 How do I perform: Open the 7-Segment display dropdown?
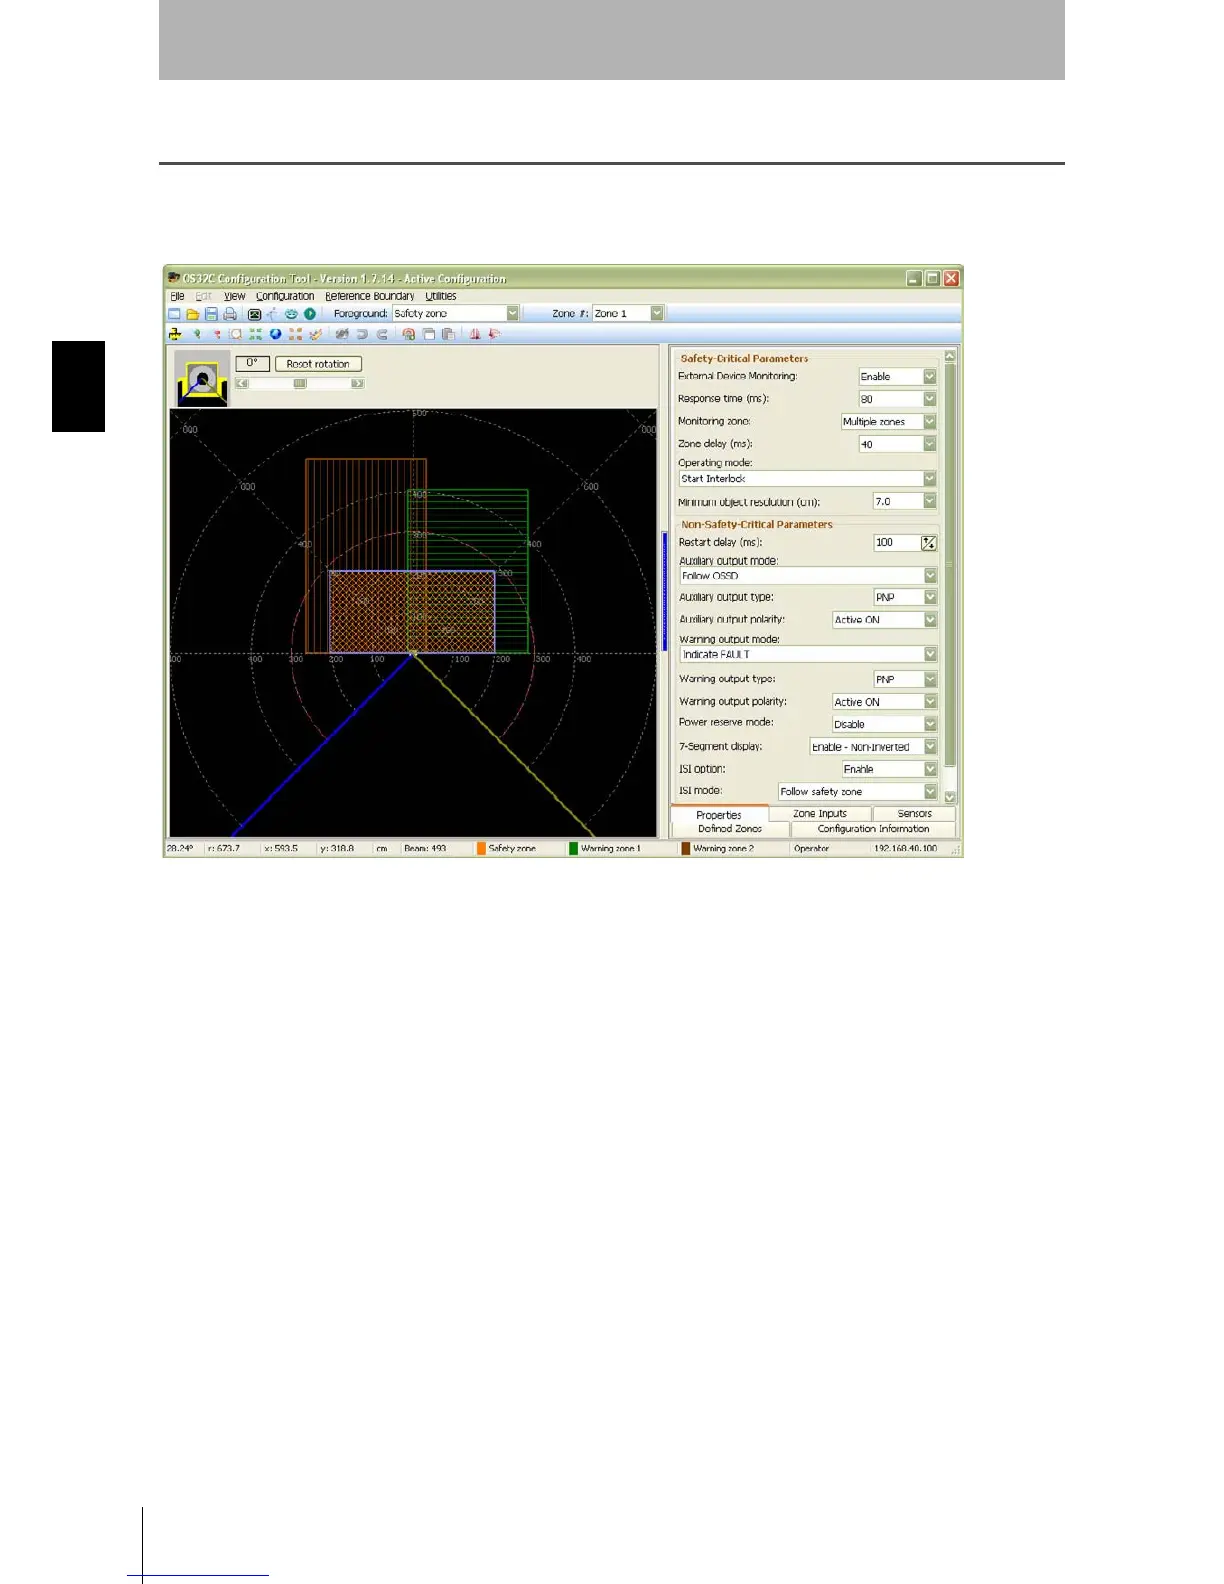coord(930,747)
